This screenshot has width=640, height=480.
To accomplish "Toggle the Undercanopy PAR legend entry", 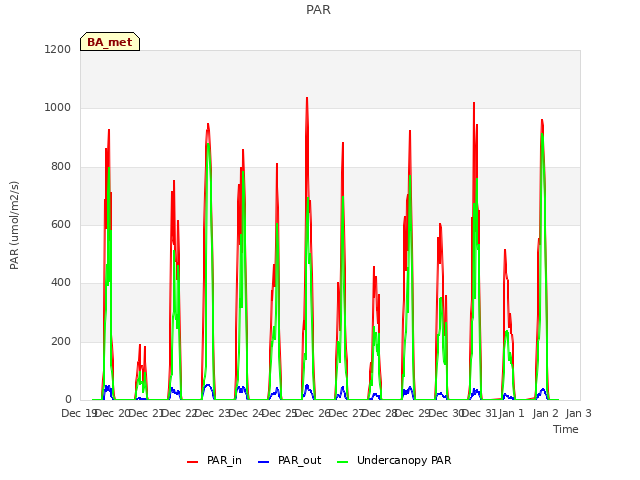I will 394,460.
